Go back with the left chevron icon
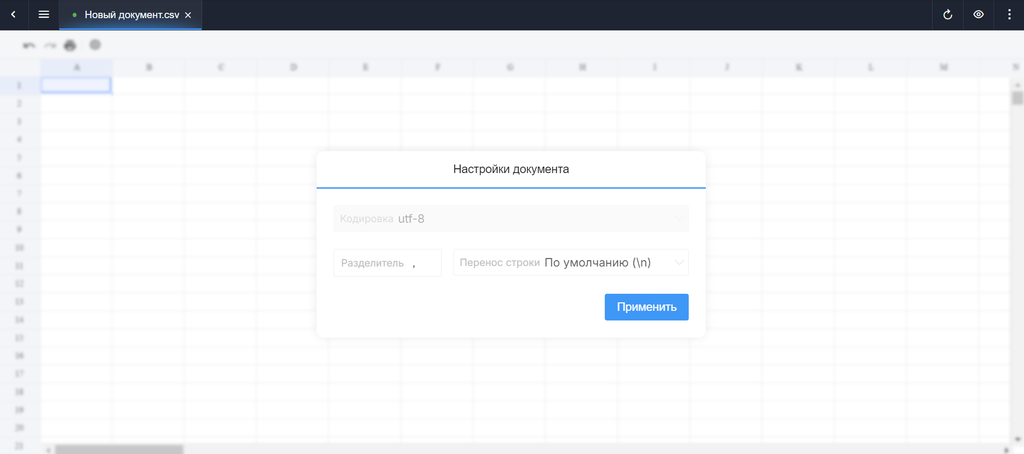Image resolution: width=1024 pixels, height=454 pixels. point(14,14)
